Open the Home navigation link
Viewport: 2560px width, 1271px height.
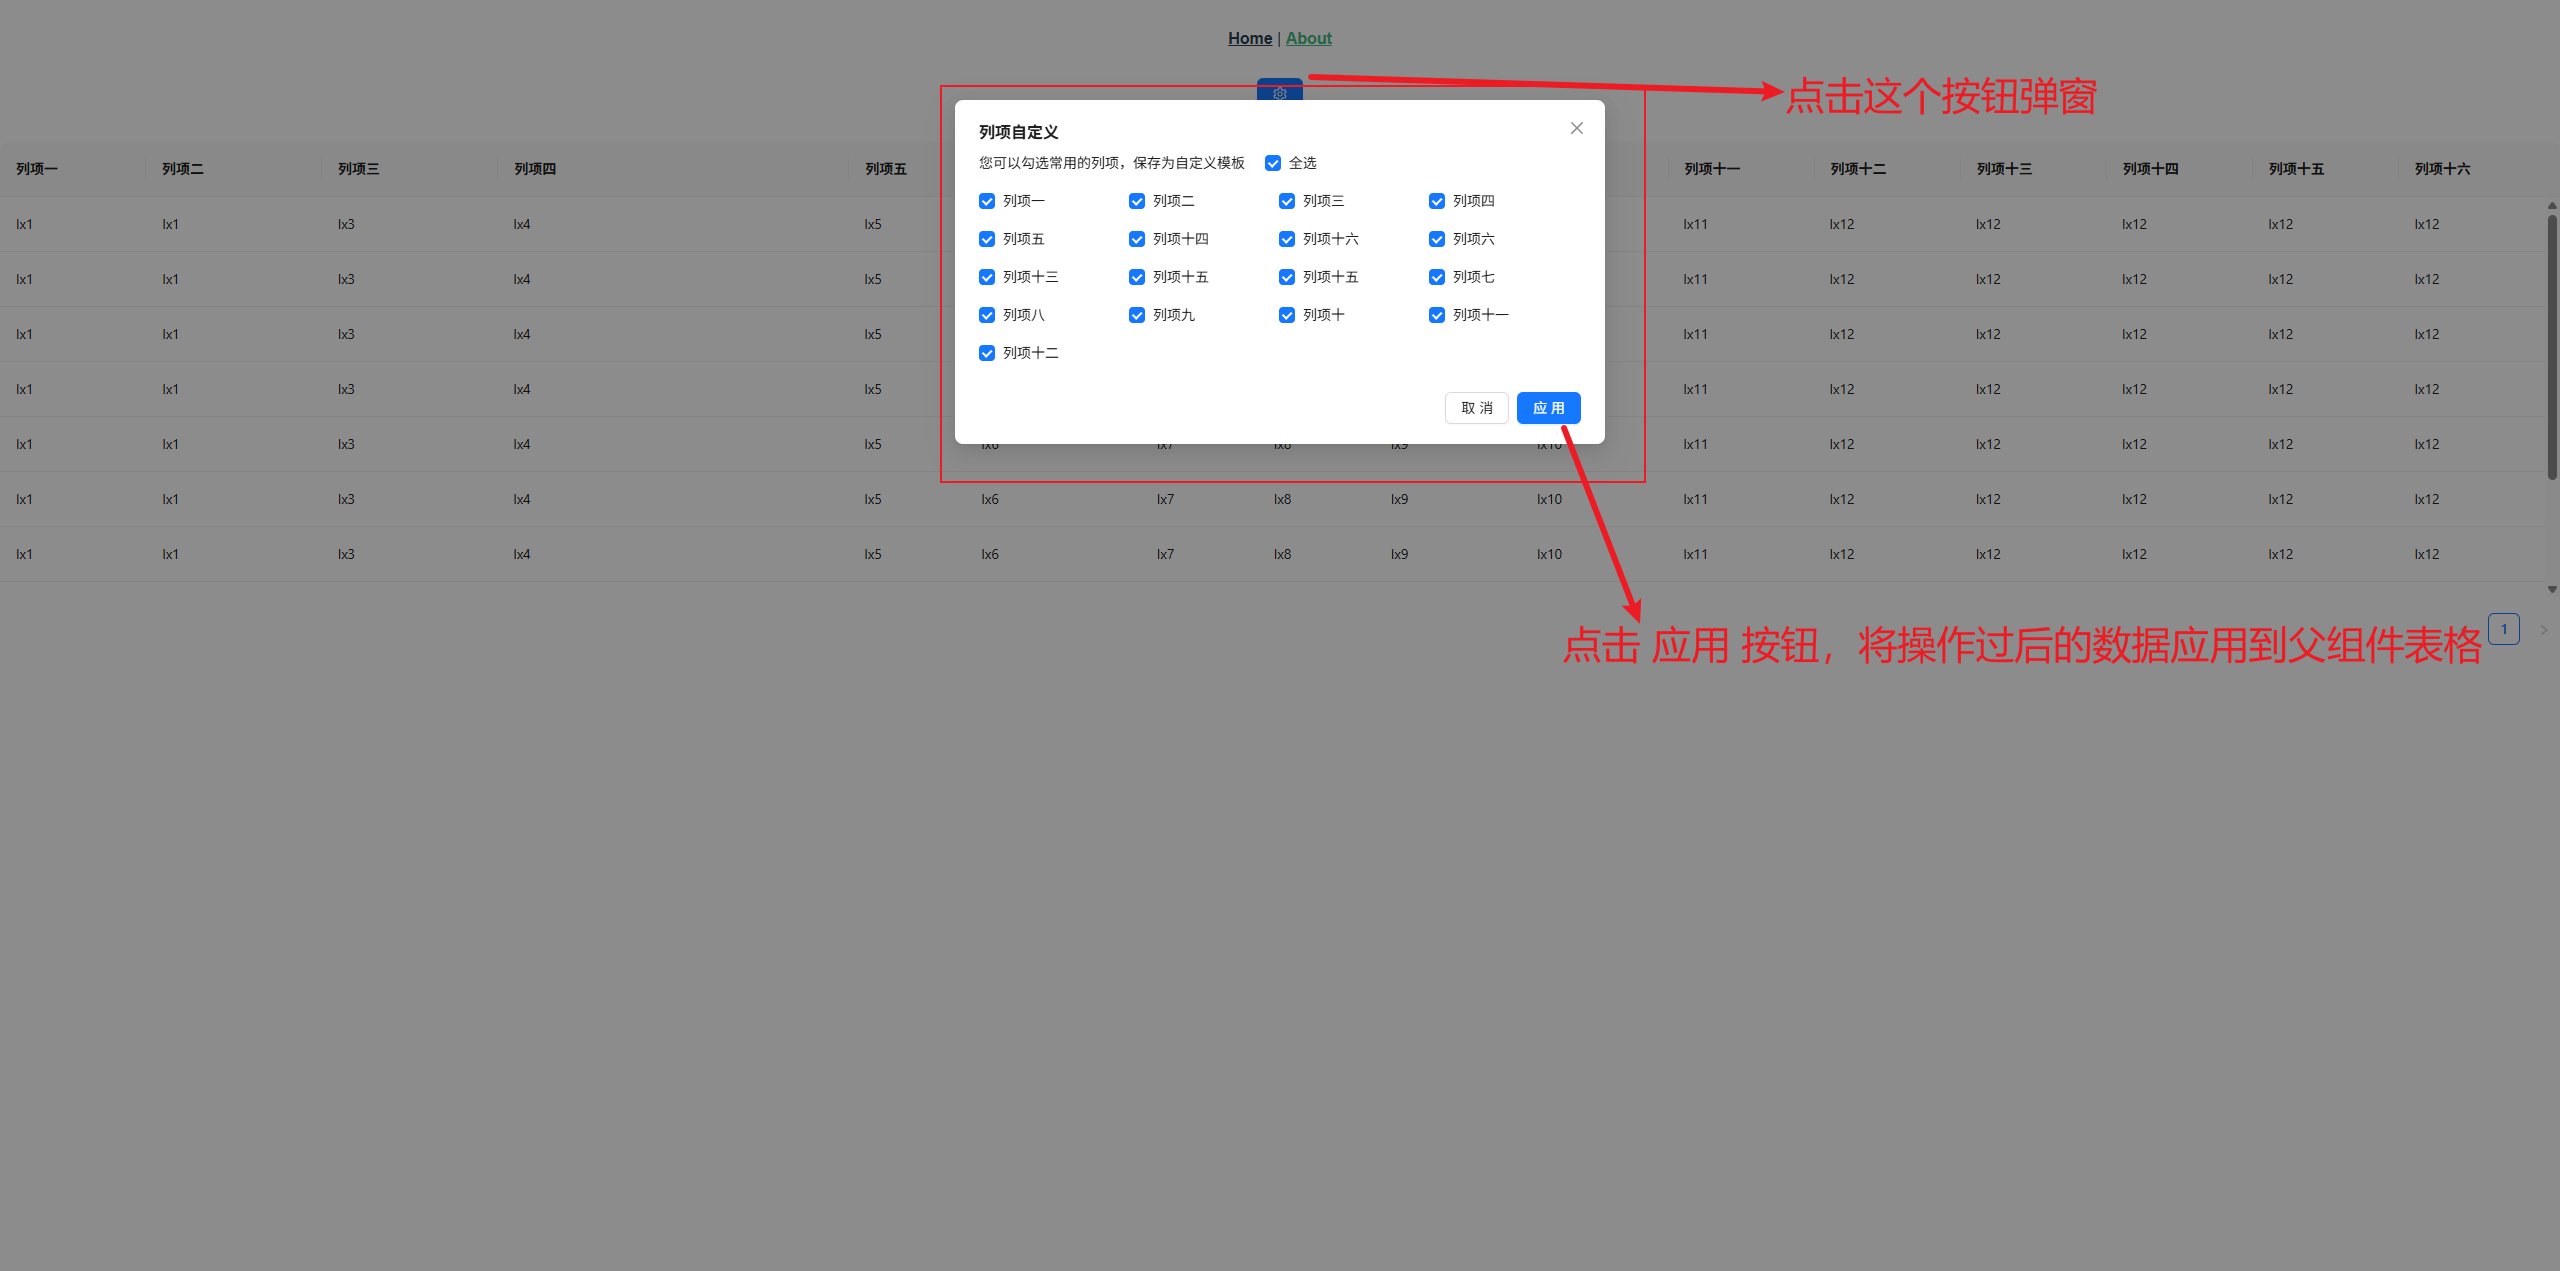click(1249, 38)
